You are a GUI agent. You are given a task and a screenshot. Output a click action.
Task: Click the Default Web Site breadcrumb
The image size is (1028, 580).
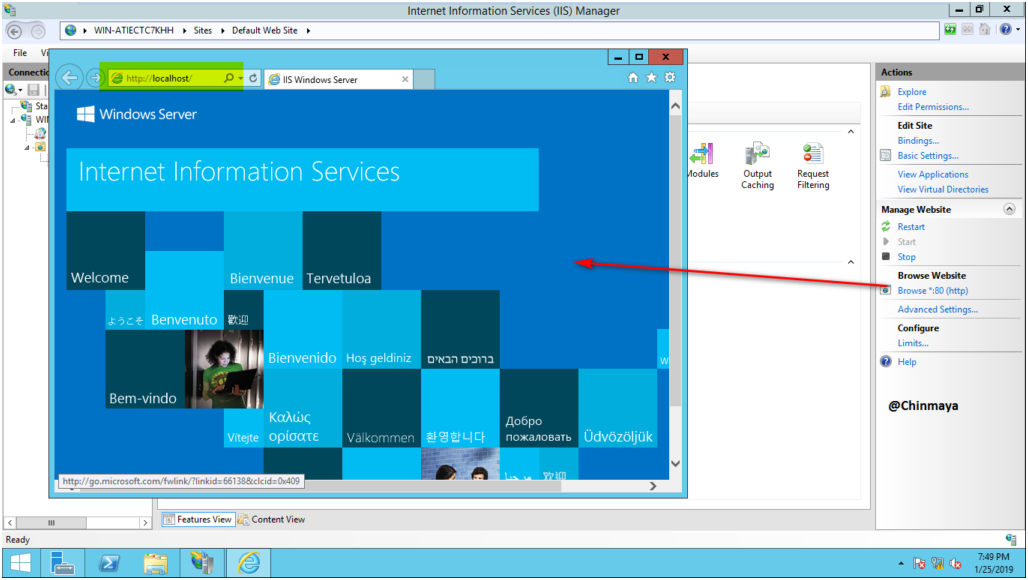[x=264, y=30]
